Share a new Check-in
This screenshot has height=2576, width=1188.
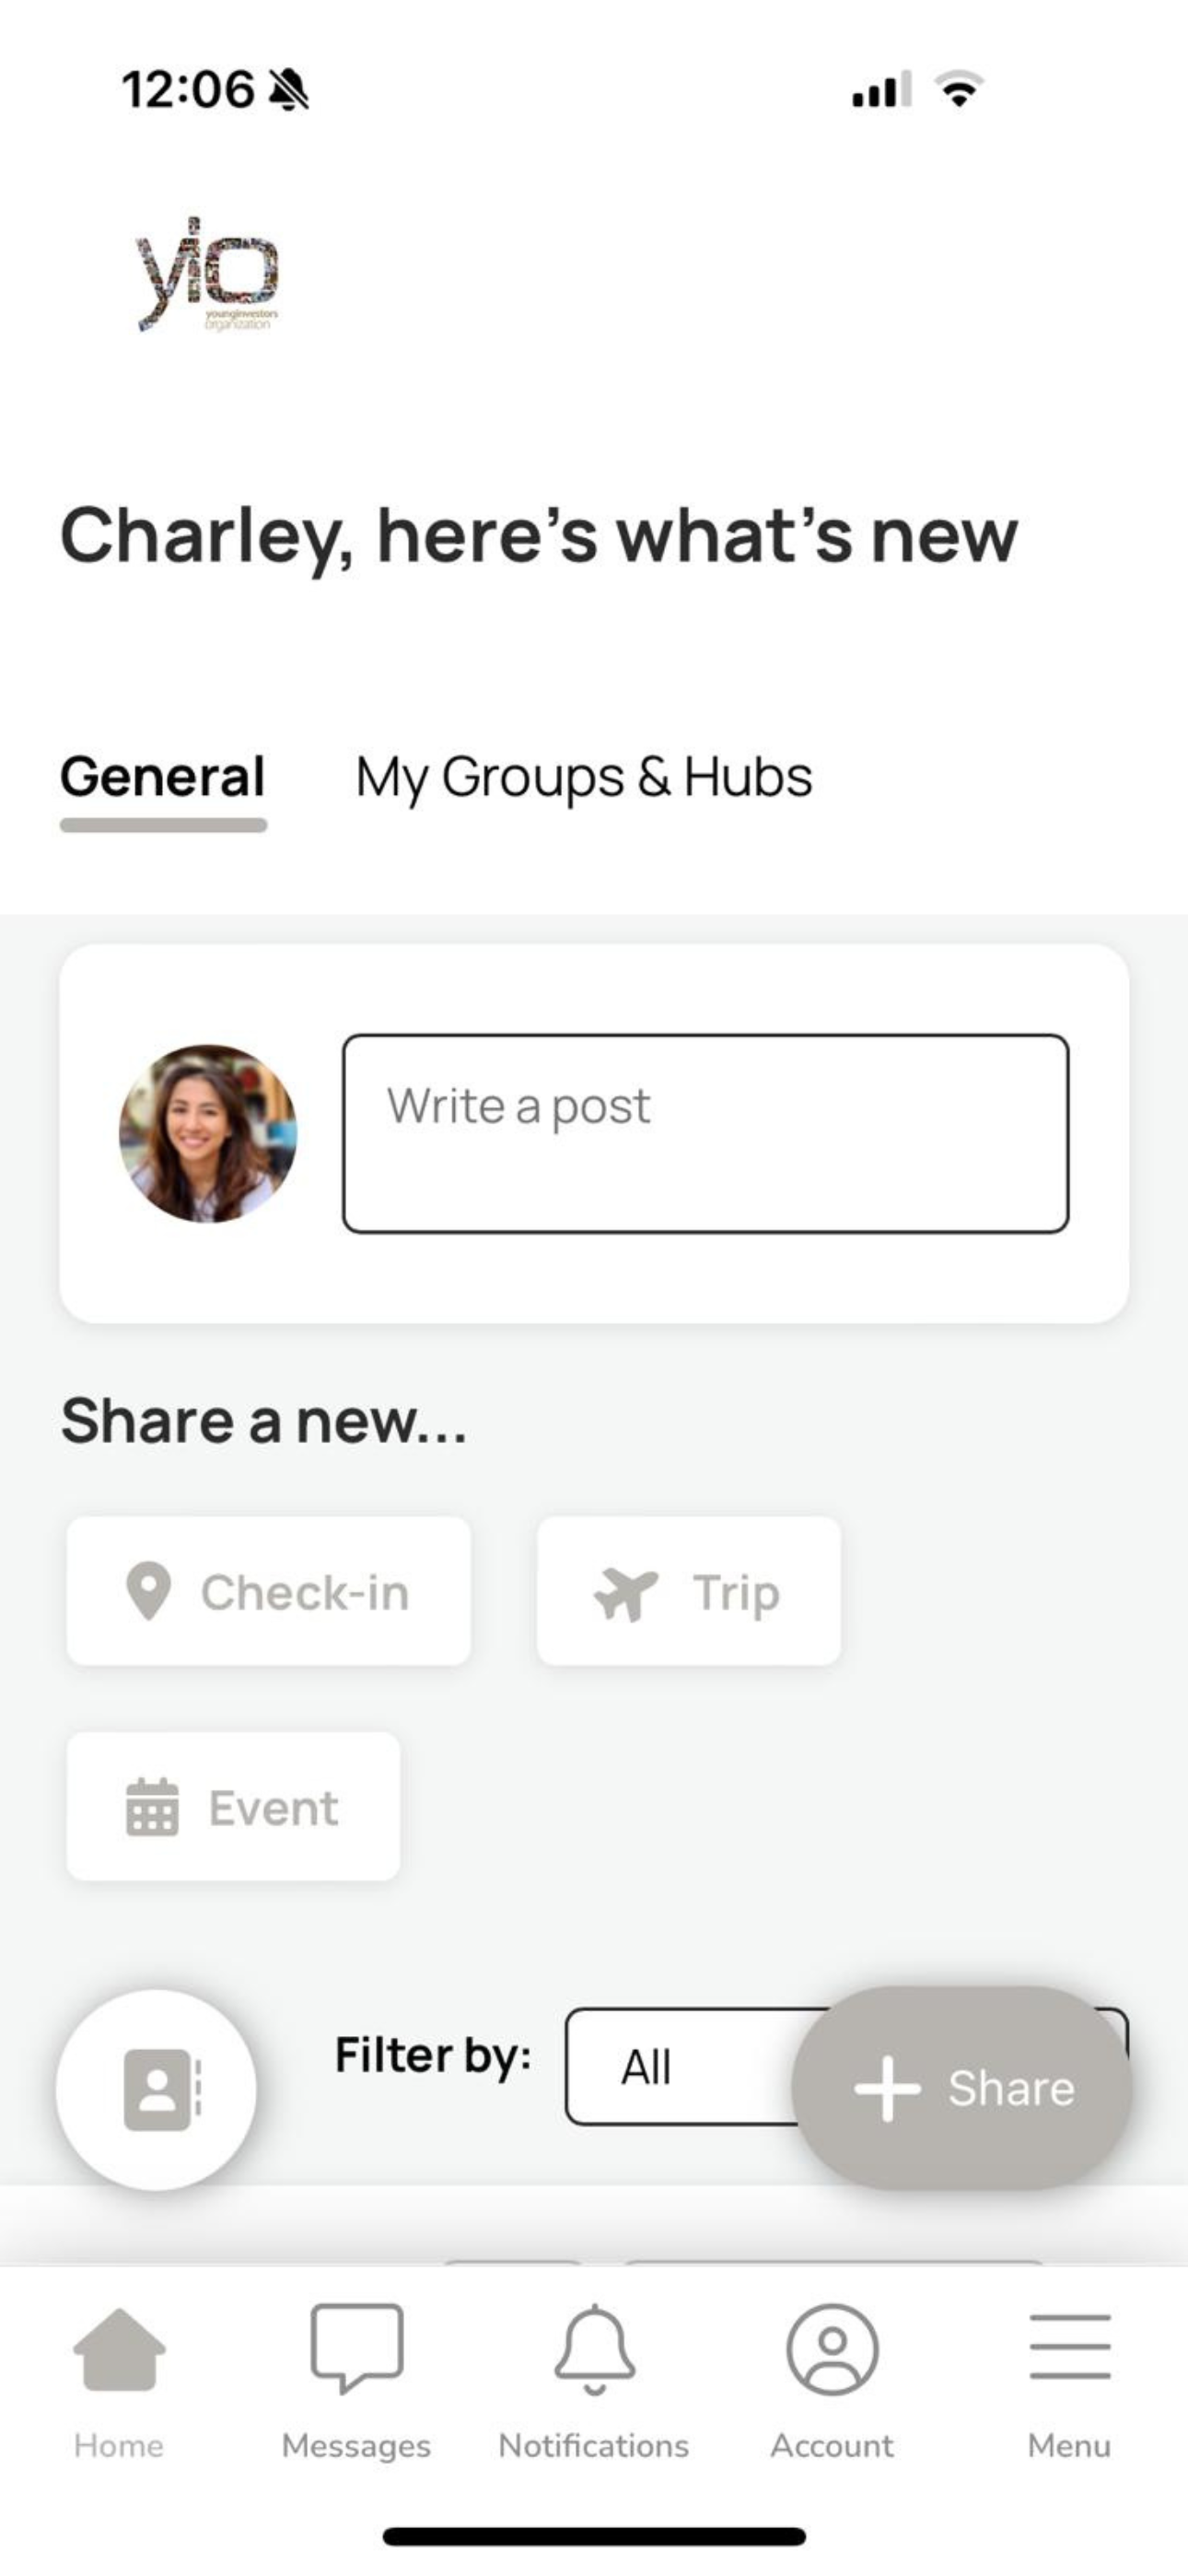click(268, 1591)
